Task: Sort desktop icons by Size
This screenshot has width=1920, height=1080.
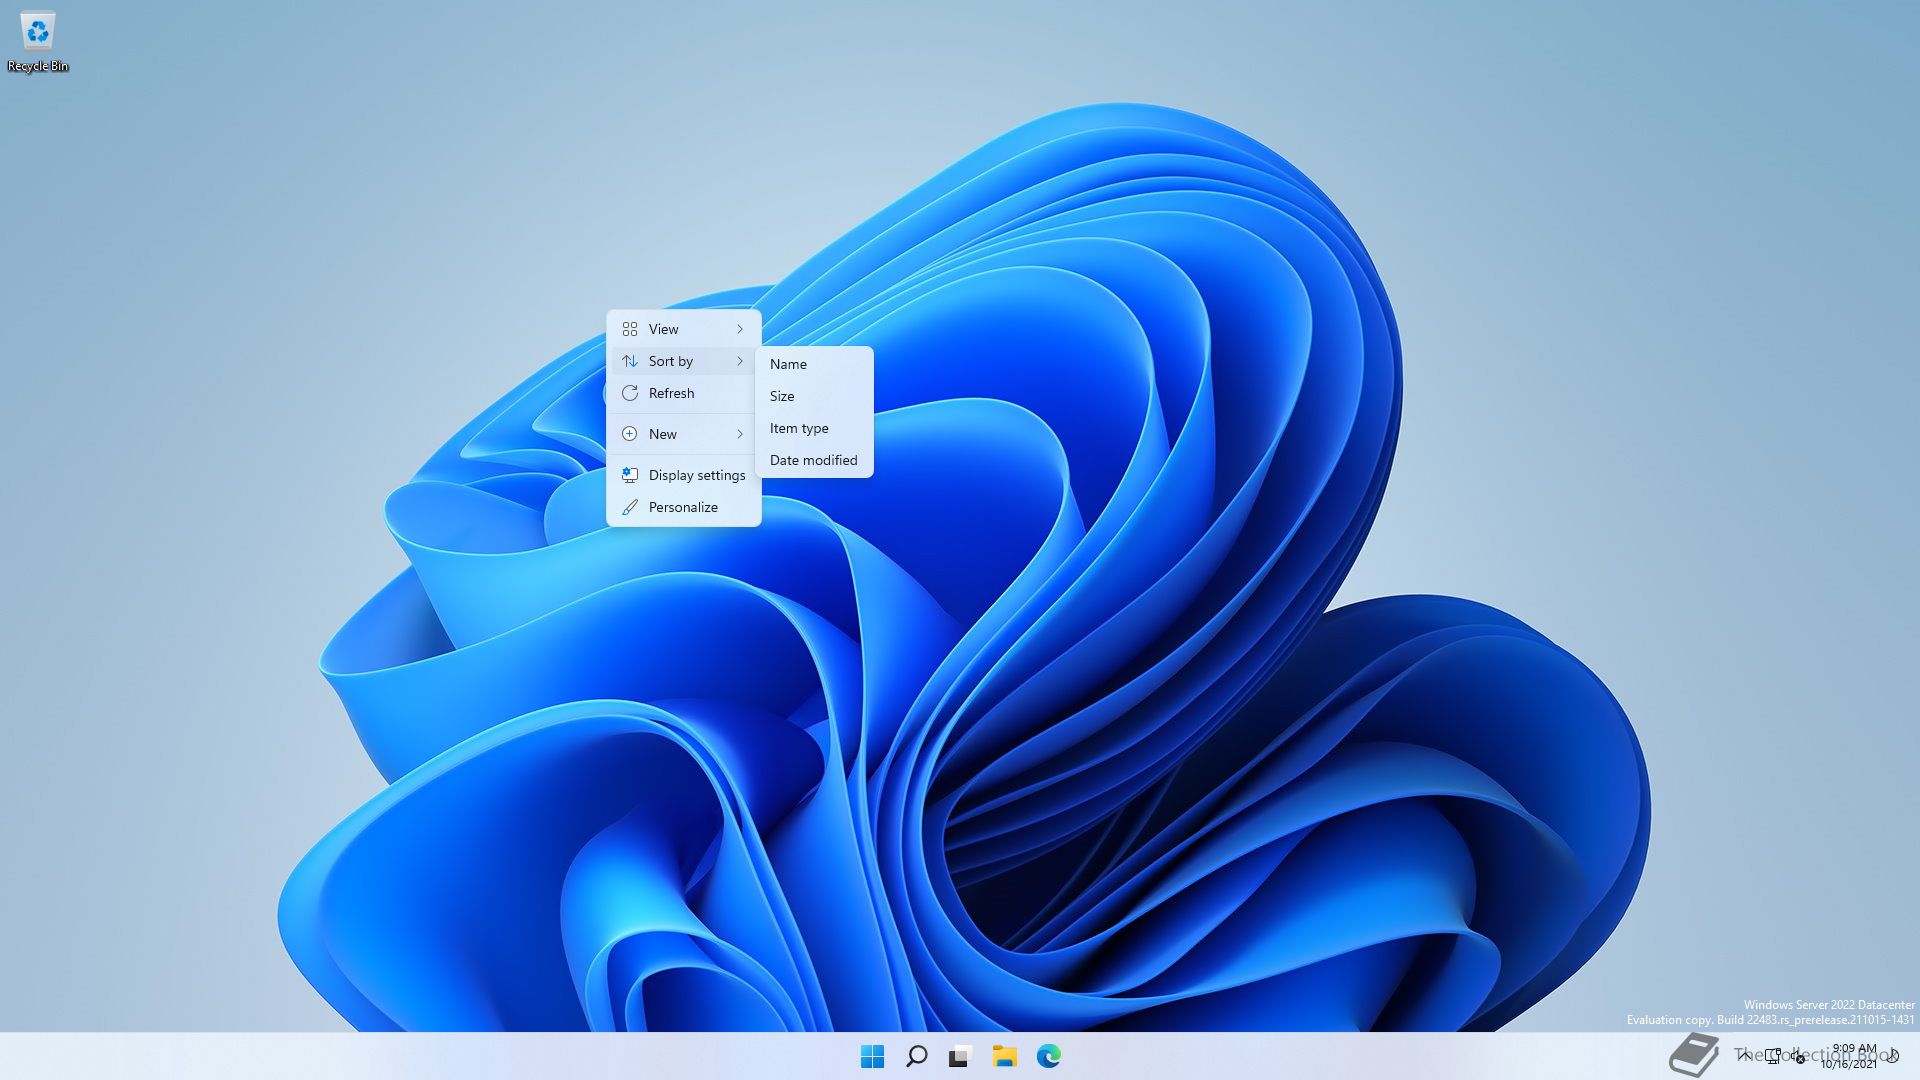Action: tap(814, 396)
